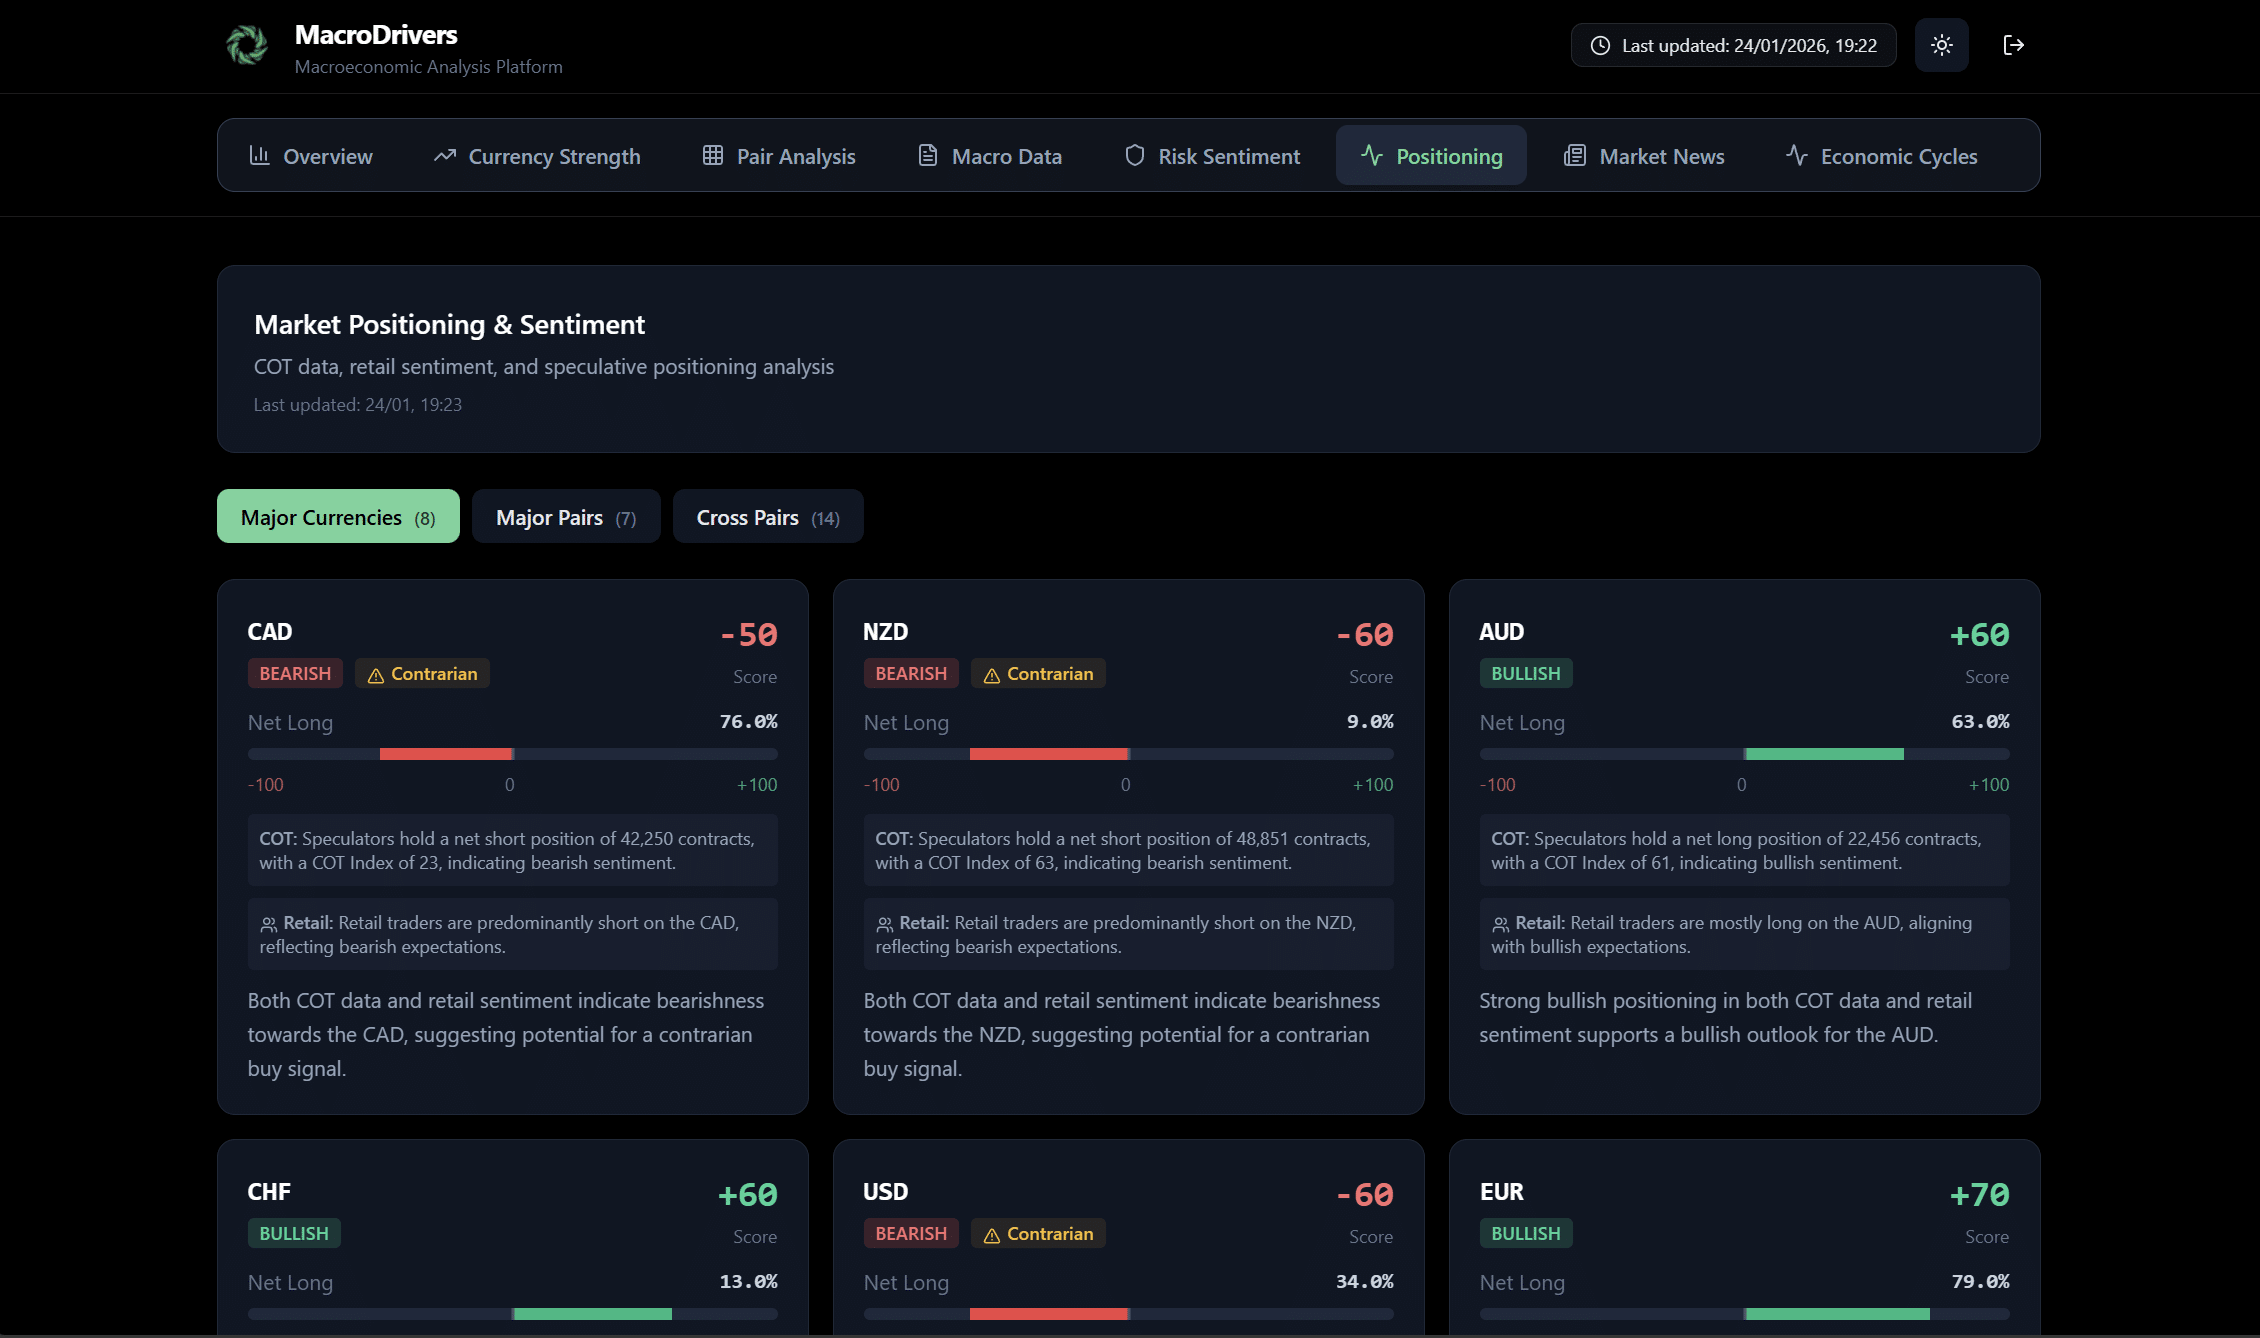Click the pulse icon on Positioning tab
Viewport: 2260px width, 1338px height.
tap(1371, 155)
